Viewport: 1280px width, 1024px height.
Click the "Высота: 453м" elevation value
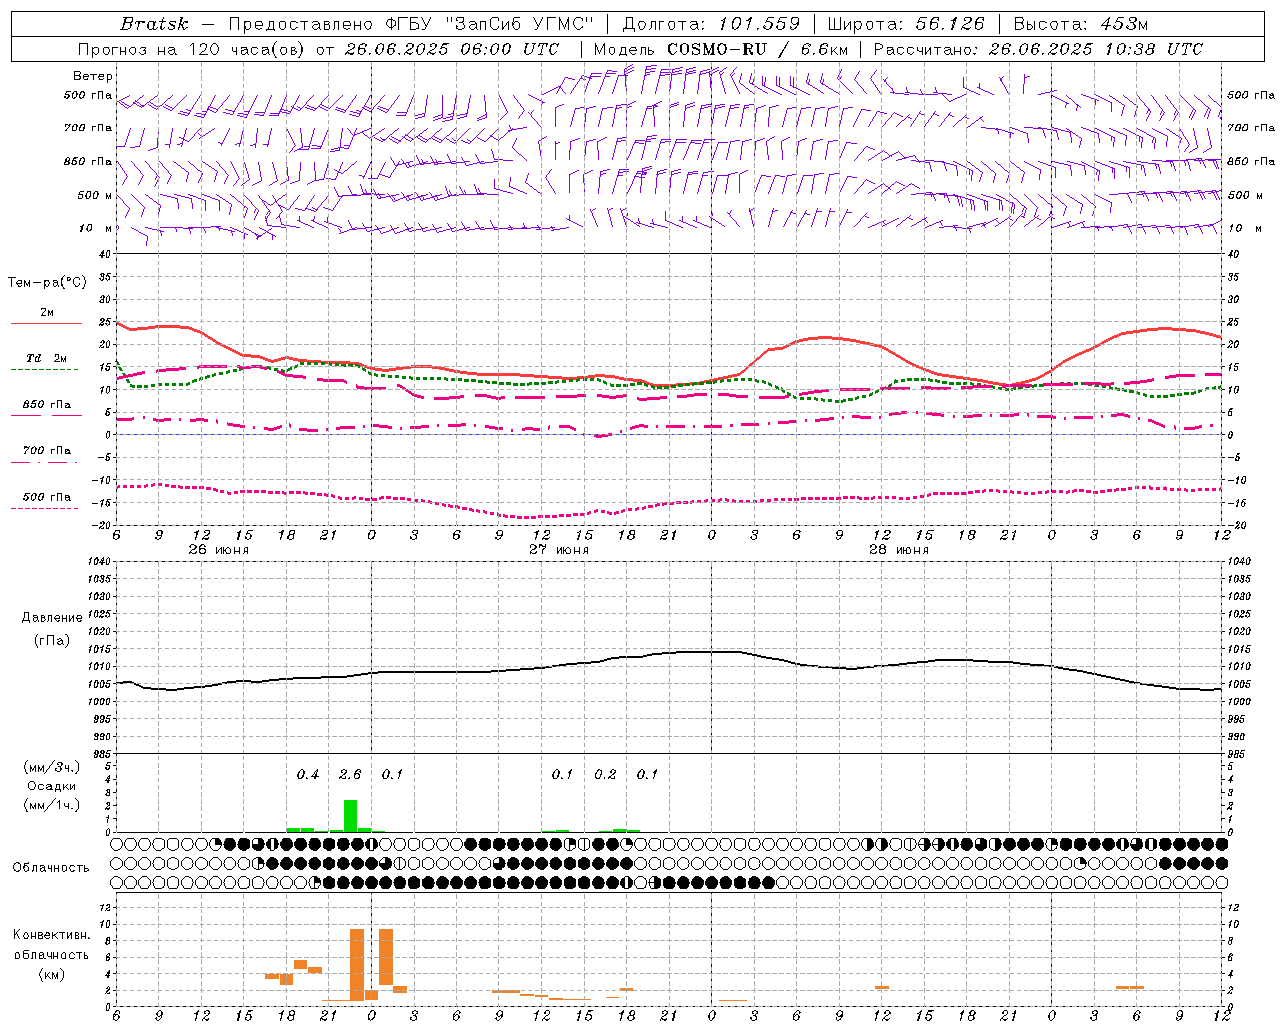1083,24
